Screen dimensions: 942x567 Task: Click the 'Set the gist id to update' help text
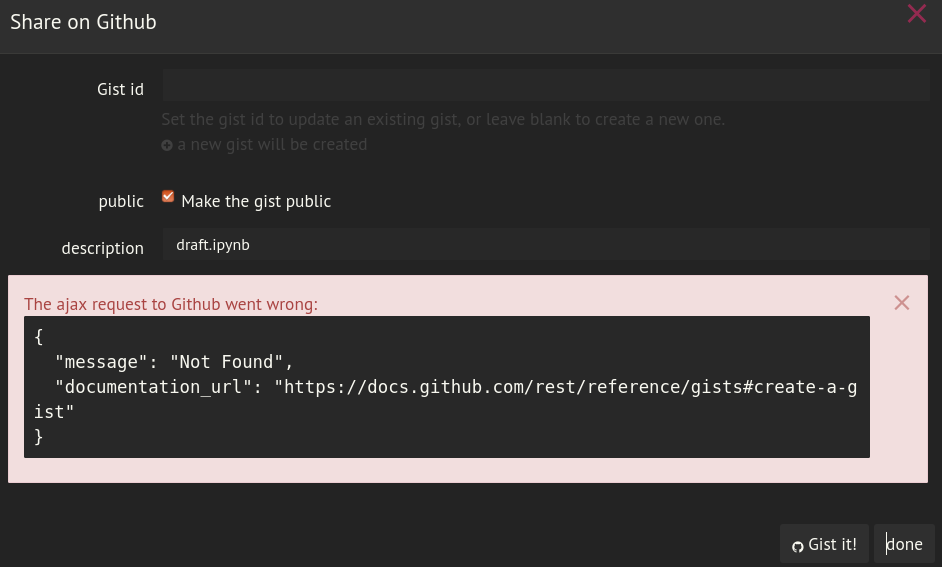443,119
